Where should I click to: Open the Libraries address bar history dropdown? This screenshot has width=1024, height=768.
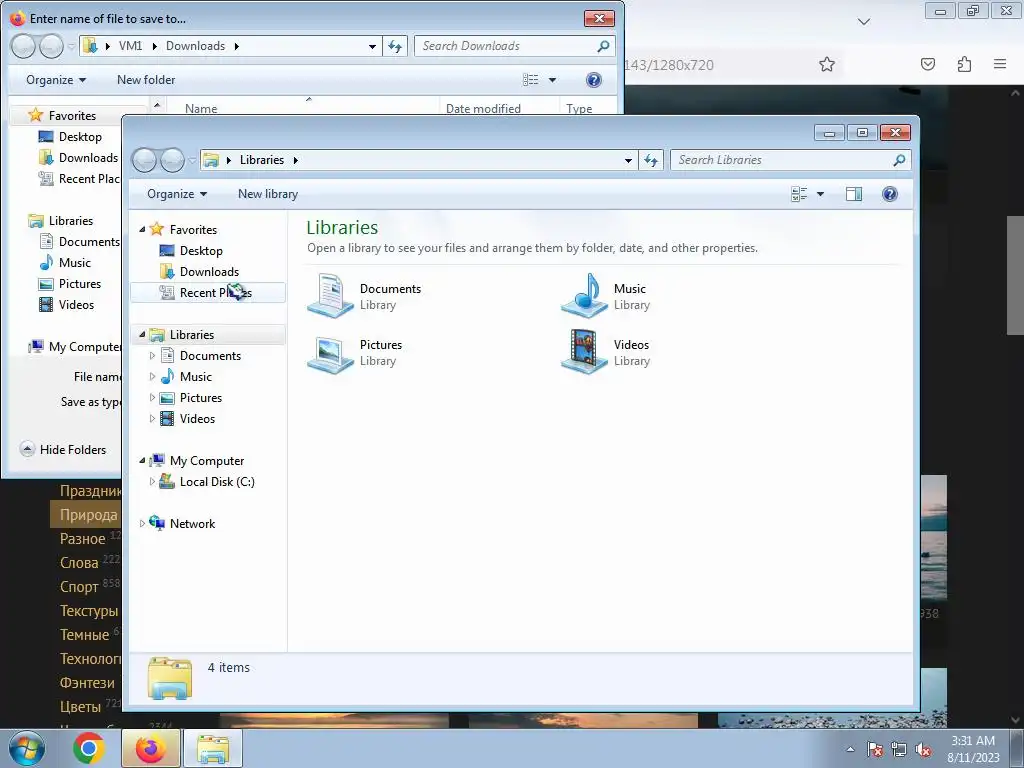click(628, 160)
